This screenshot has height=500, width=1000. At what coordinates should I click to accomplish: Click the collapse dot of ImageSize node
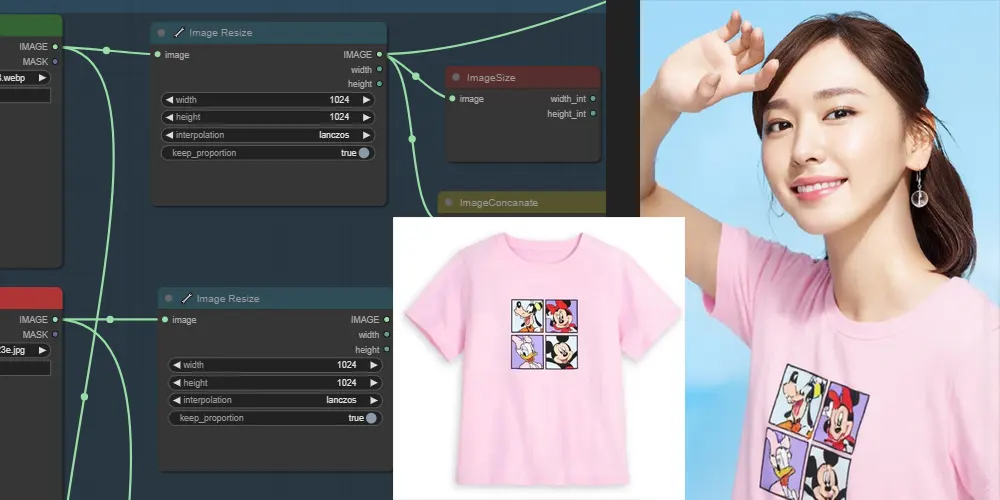tap(456, 77)
